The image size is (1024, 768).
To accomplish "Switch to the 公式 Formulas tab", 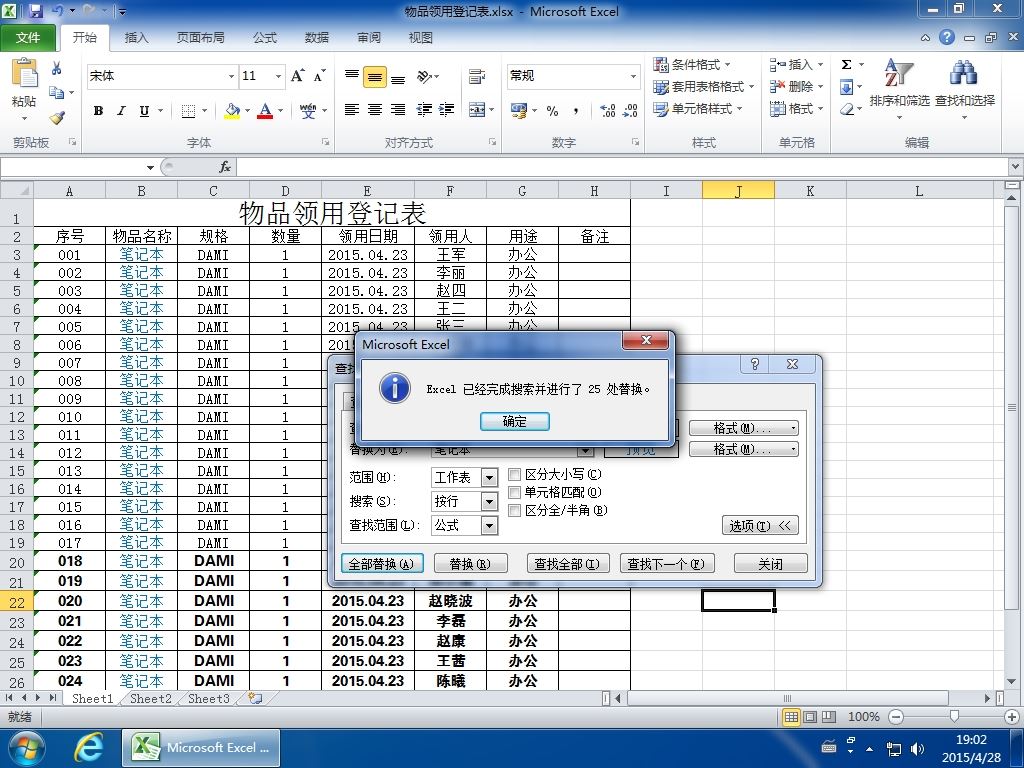I will (x=264, y=38).
